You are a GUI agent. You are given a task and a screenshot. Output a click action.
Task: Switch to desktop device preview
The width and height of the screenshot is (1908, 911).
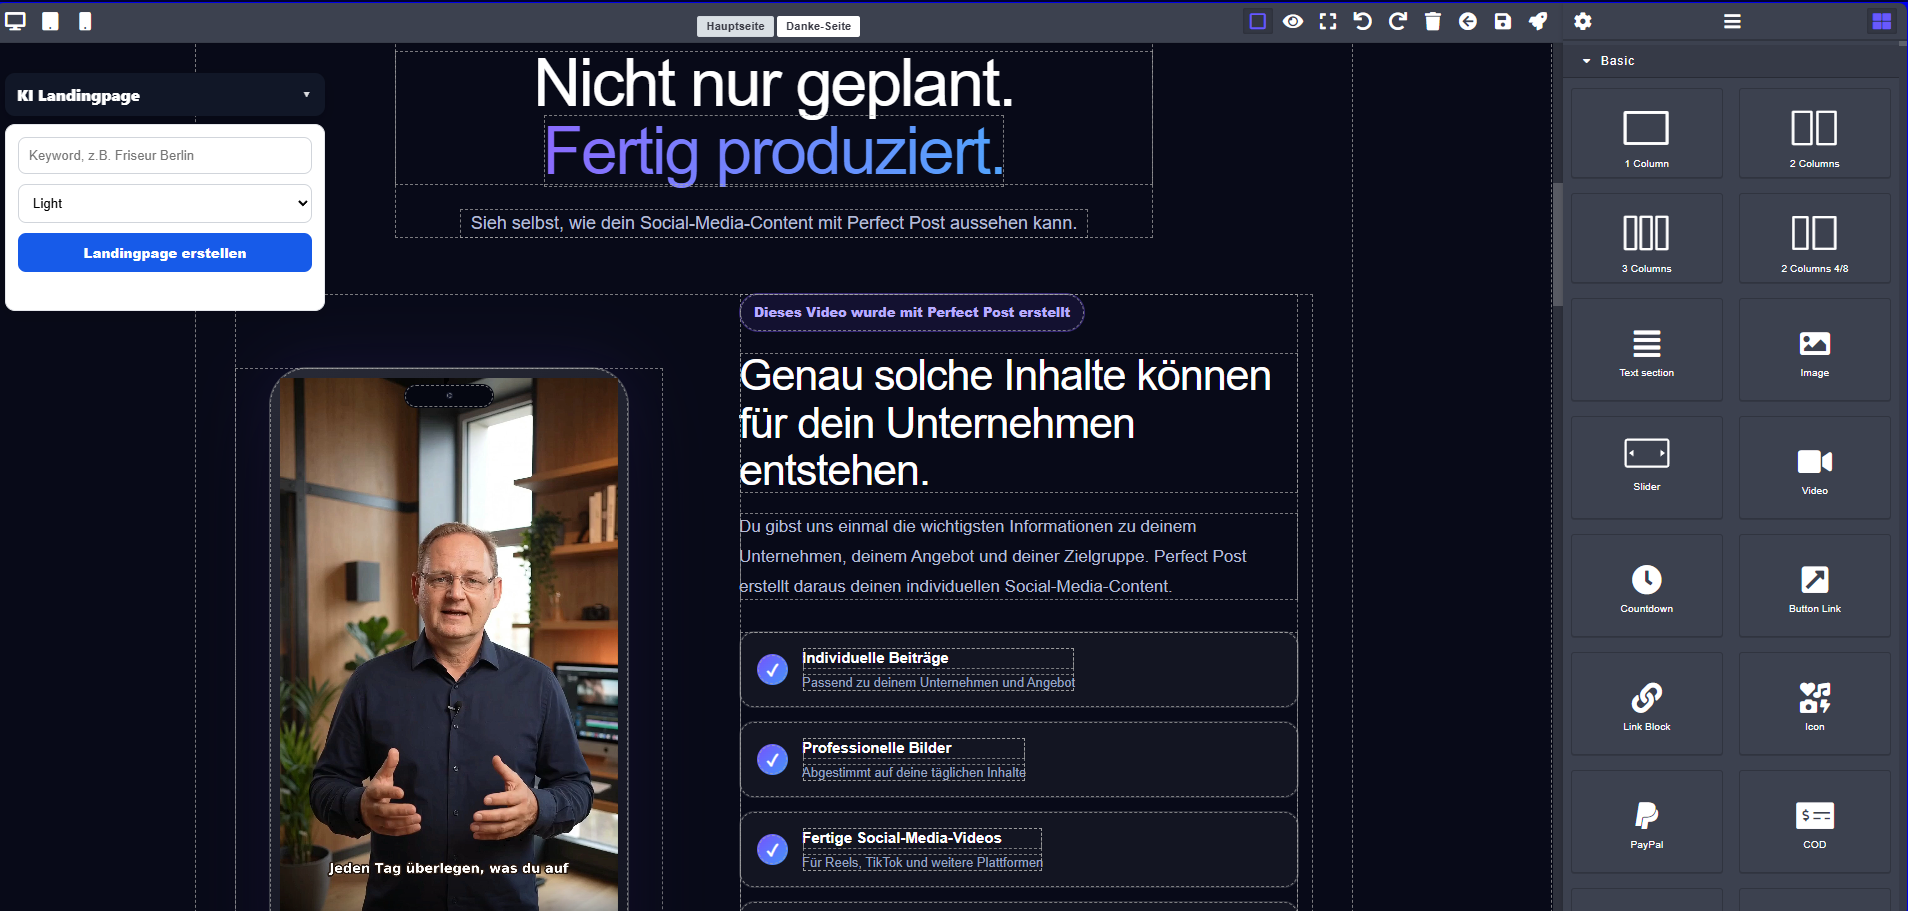click(x=15, y=21)
